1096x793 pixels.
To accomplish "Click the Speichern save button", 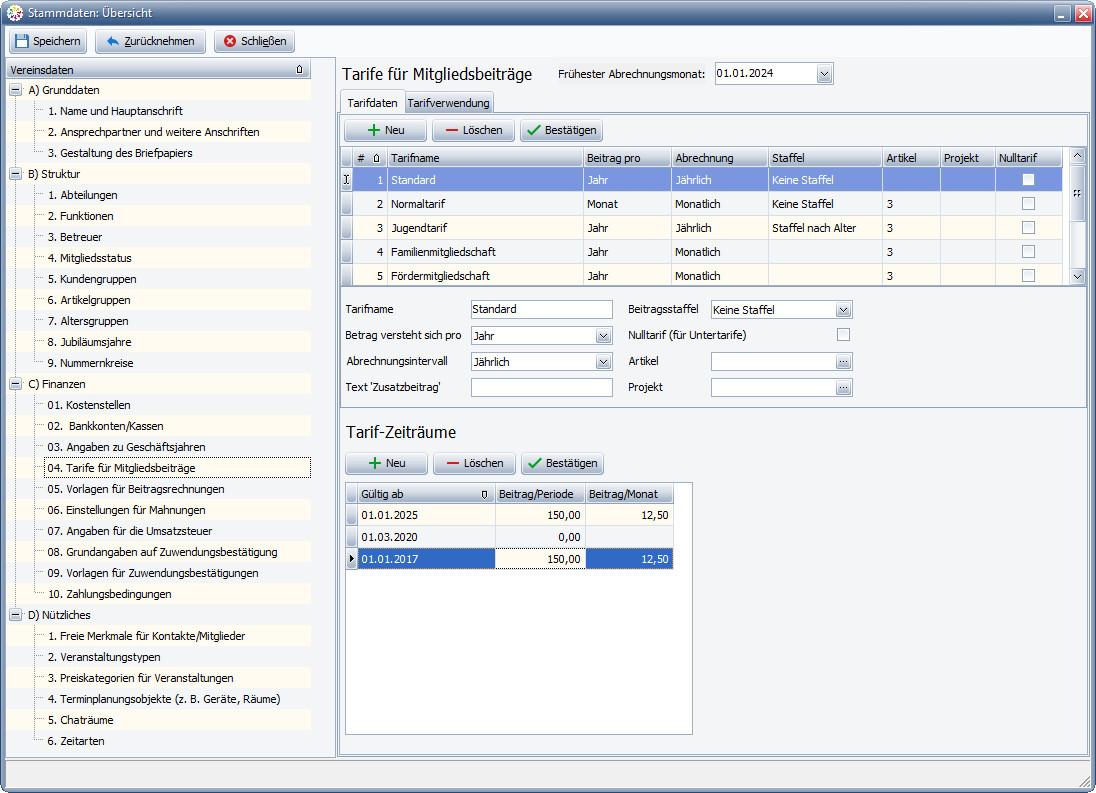I will (x=48, y=41).
